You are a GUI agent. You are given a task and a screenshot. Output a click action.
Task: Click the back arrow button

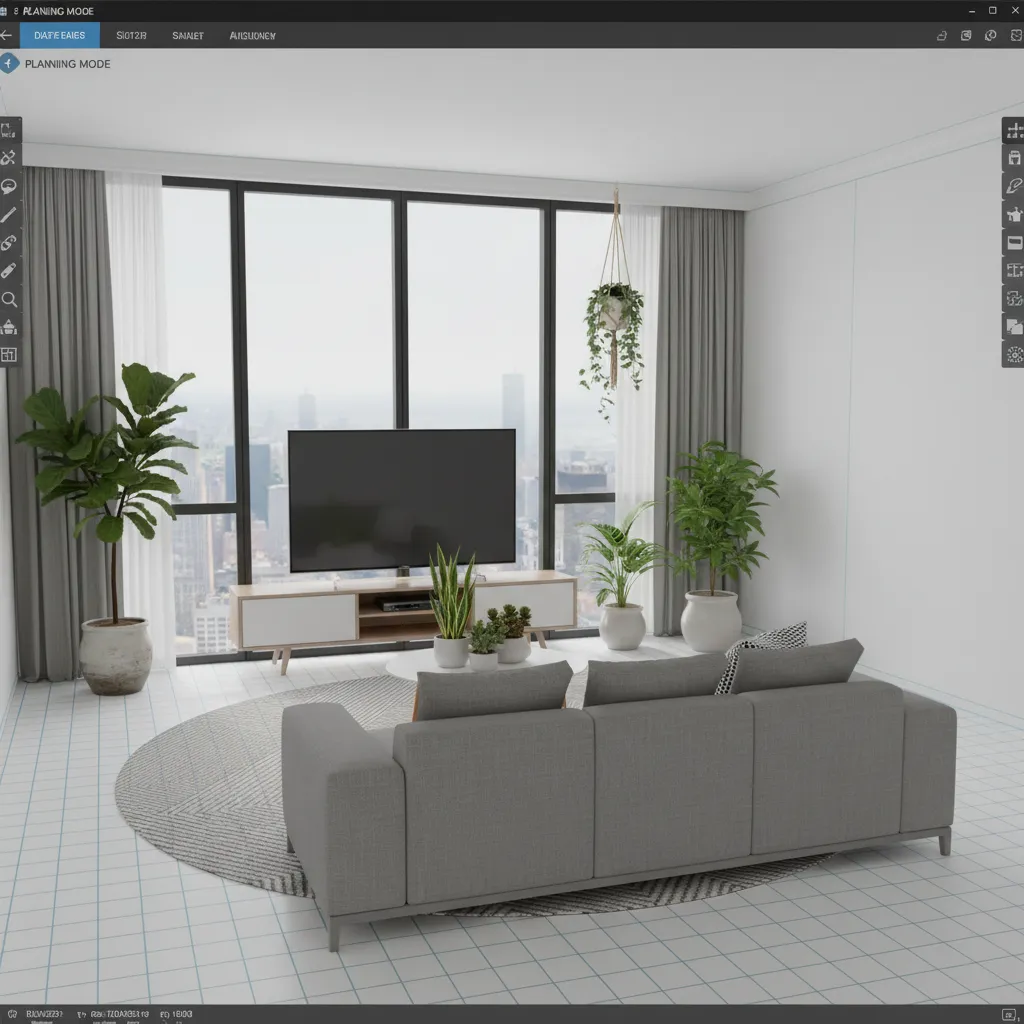coord(7,34)
